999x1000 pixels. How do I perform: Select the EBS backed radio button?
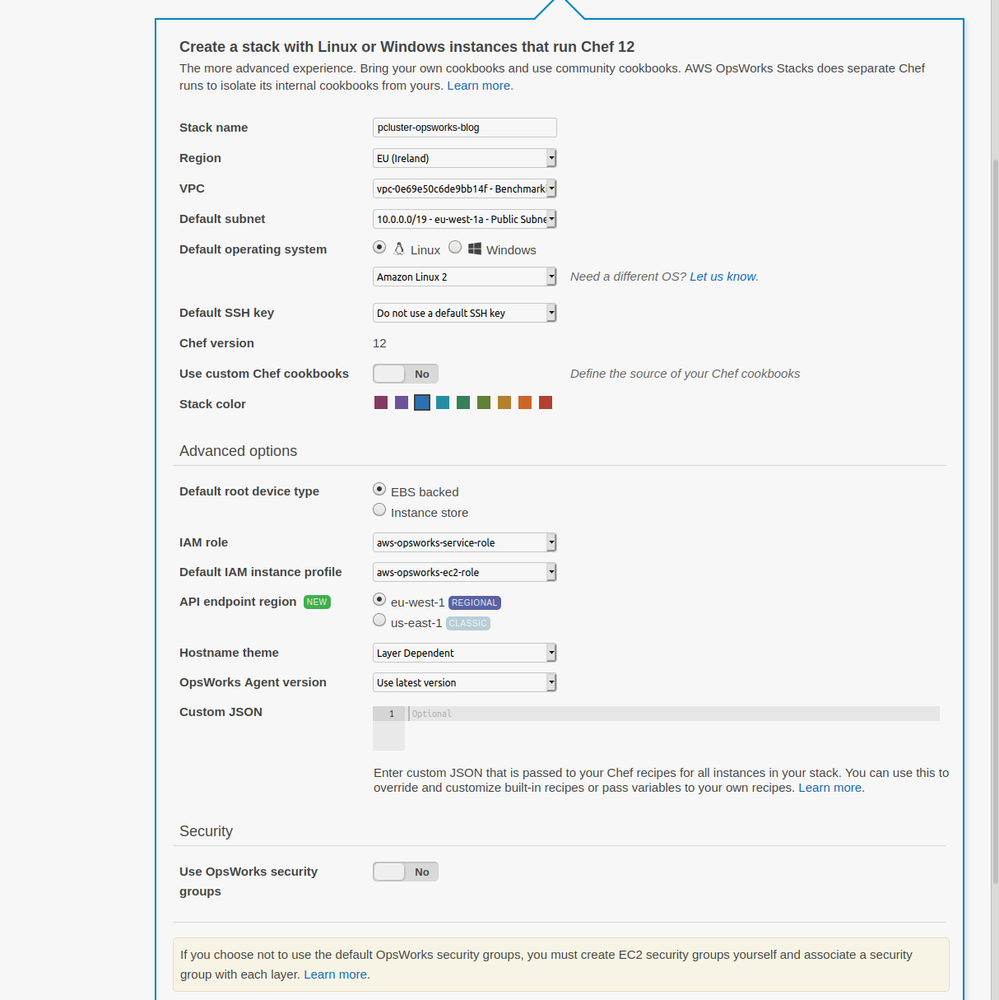tap(379, 489)
